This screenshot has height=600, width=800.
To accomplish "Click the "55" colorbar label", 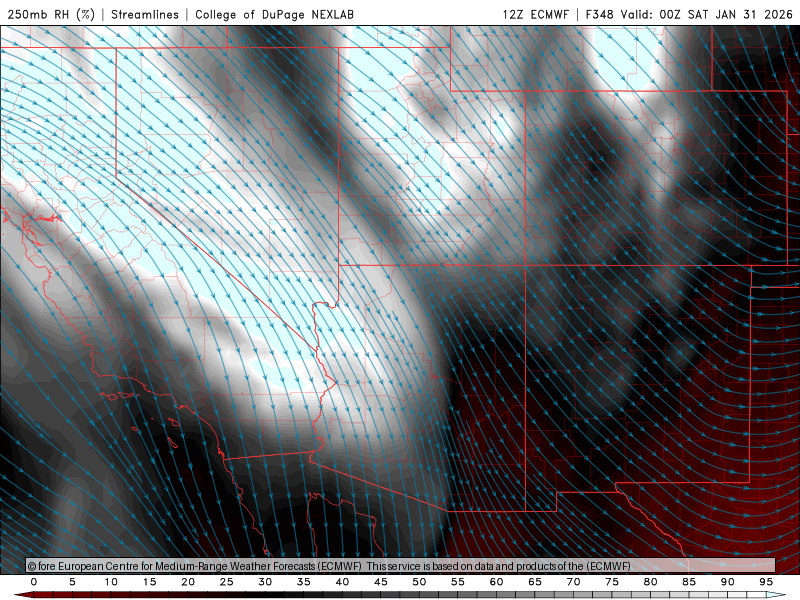I will [458, 582].
